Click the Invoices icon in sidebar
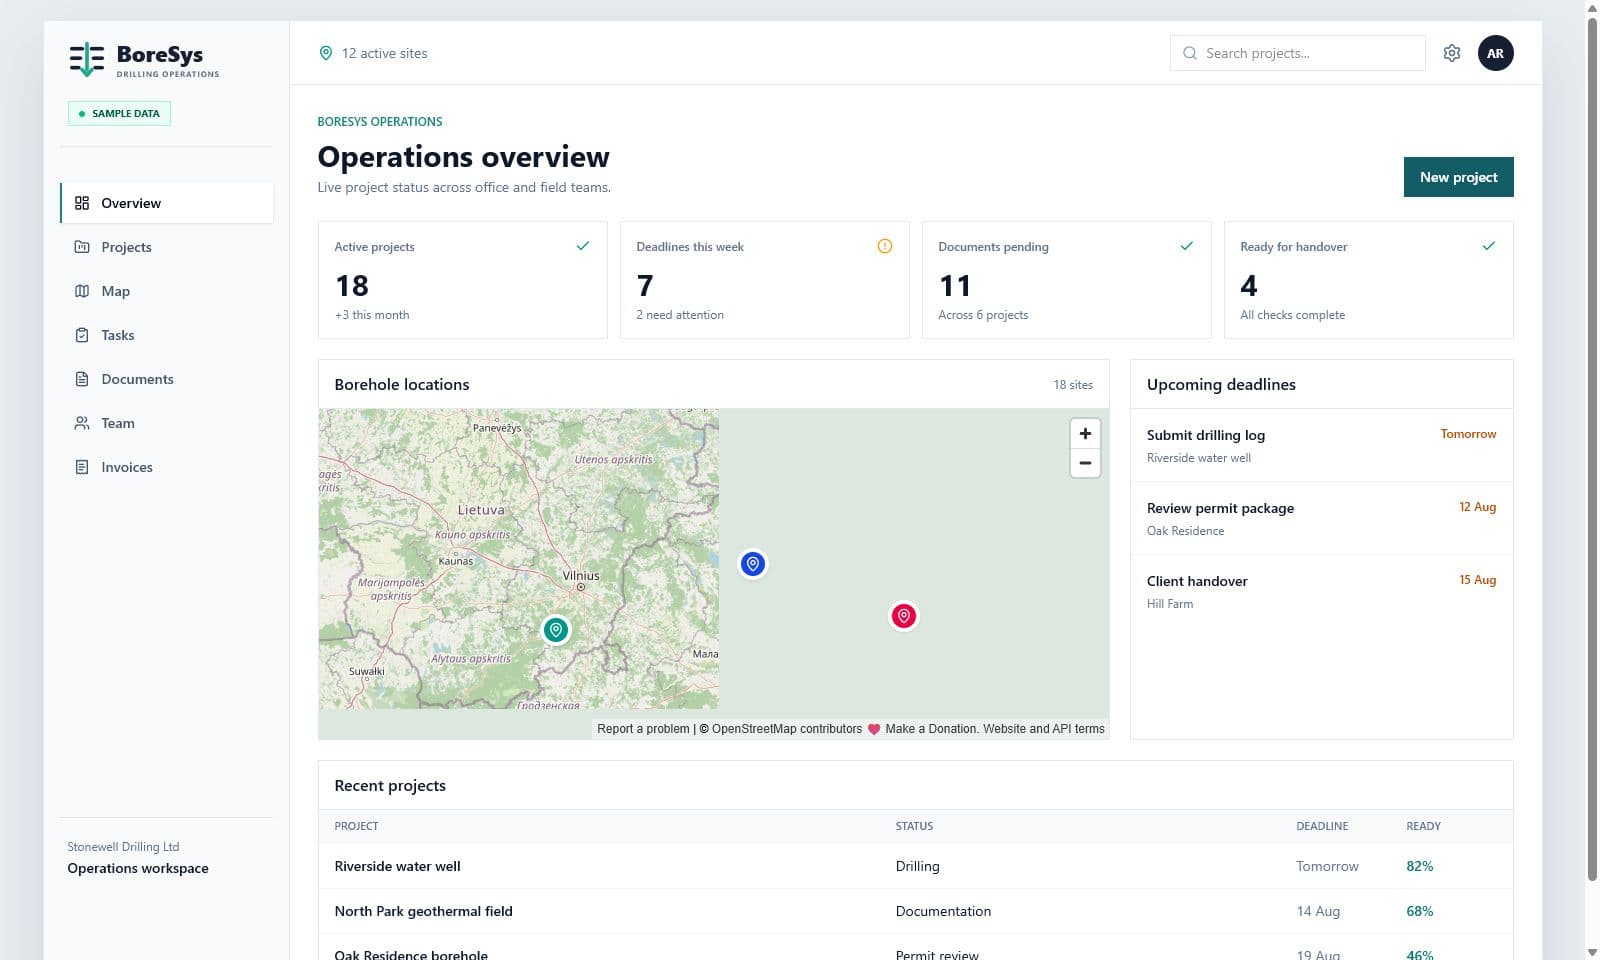 coord(82,467)
